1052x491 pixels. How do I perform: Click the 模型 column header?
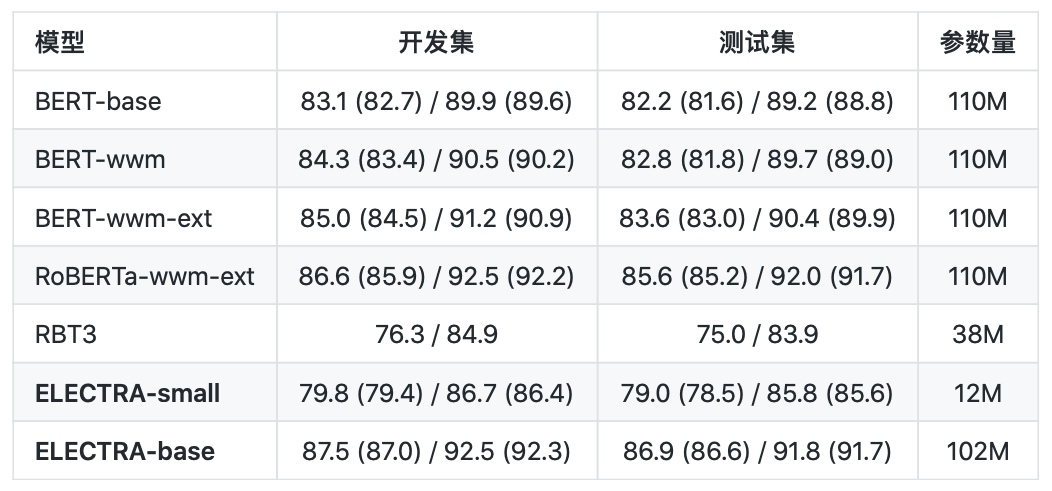60,43
